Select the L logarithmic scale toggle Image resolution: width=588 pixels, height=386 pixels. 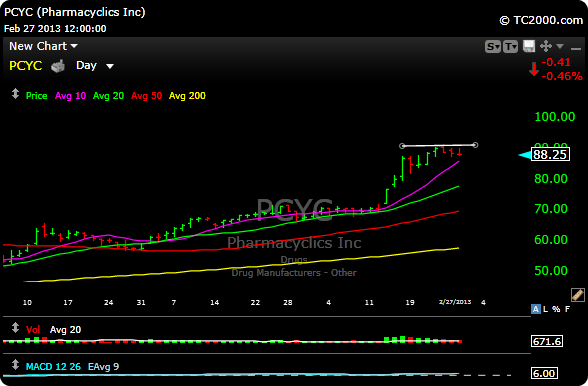pos(545,309)
